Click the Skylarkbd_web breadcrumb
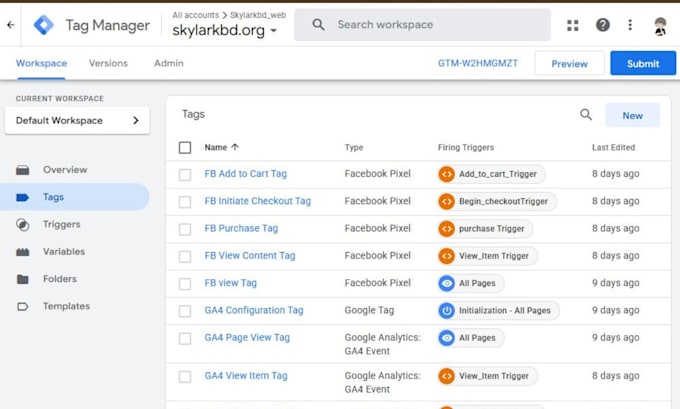Image resolution: width=680 pixels, height=409 pixels. coord(258,15)
